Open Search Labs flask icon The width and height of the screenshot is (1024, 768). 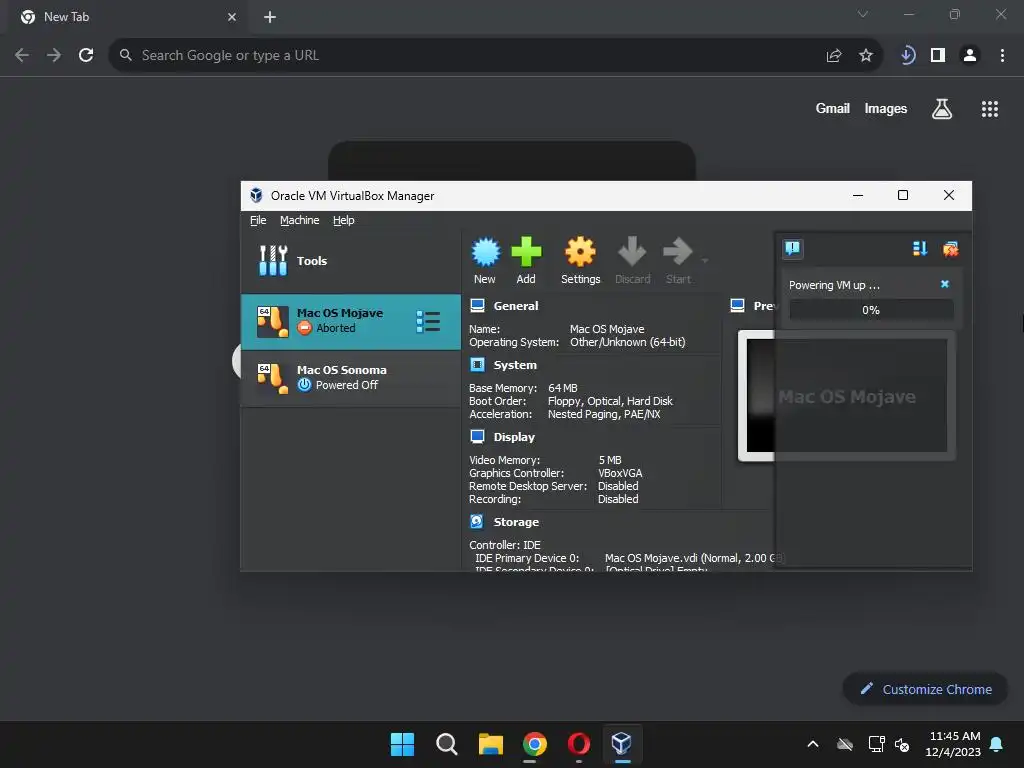[x=942, y=108]
